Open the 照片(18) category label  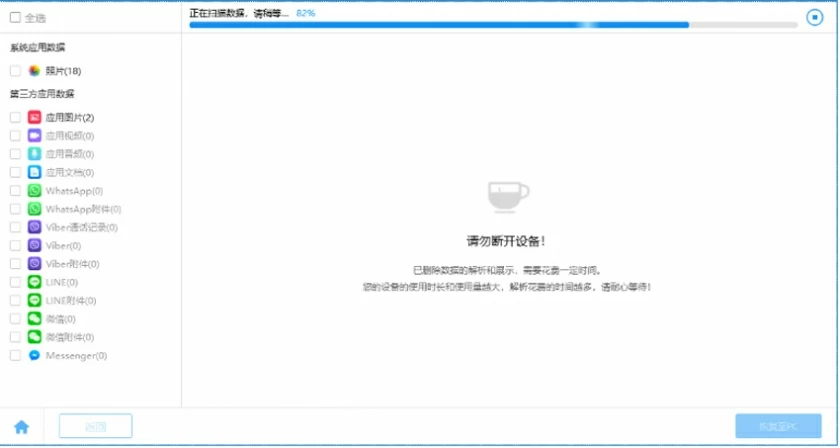click(63, 71)
